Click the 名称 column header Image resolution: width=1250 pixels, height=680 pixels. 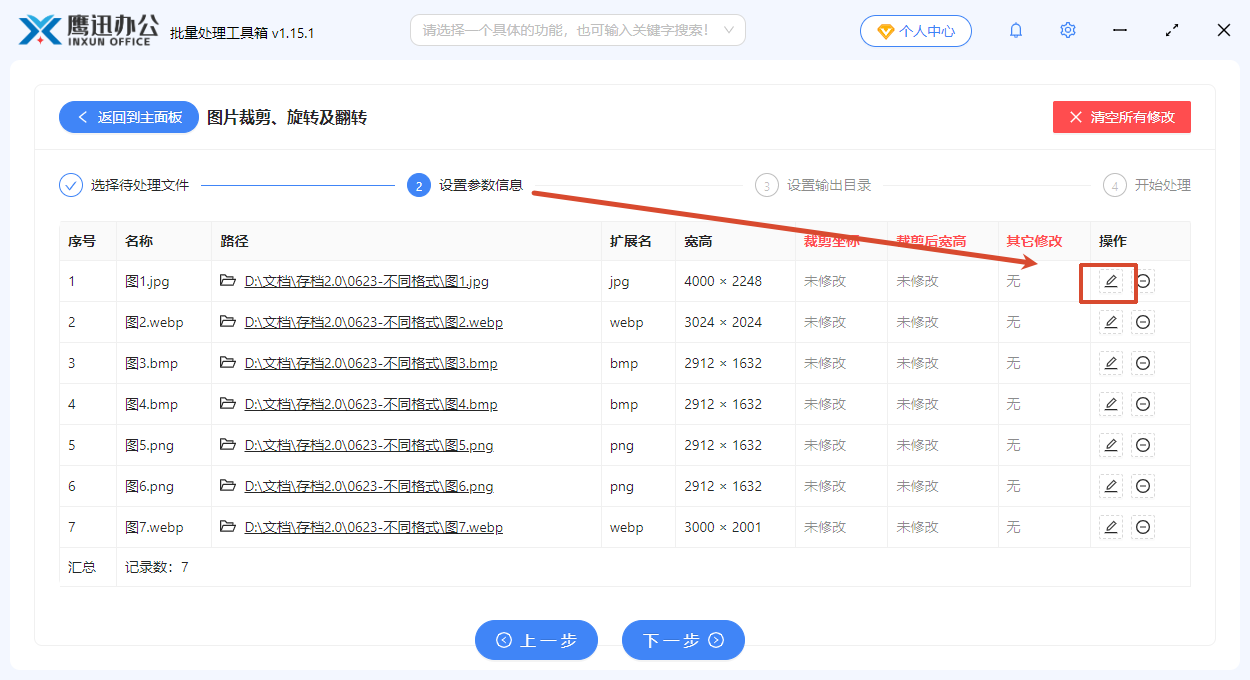(139, 241)
